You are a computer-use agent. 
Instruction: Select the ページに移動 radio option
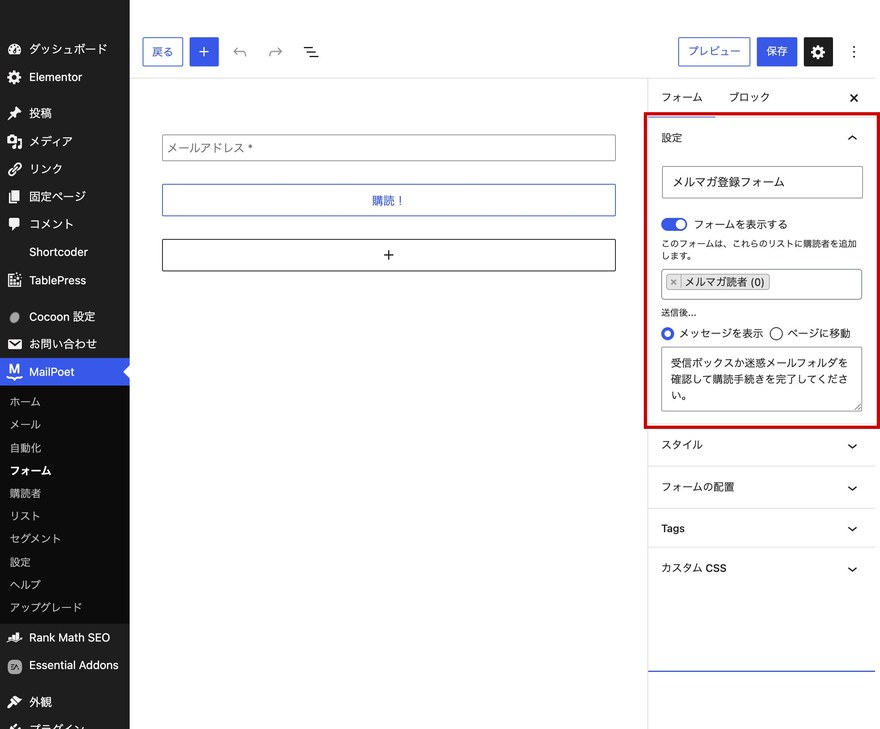(776, 334)
